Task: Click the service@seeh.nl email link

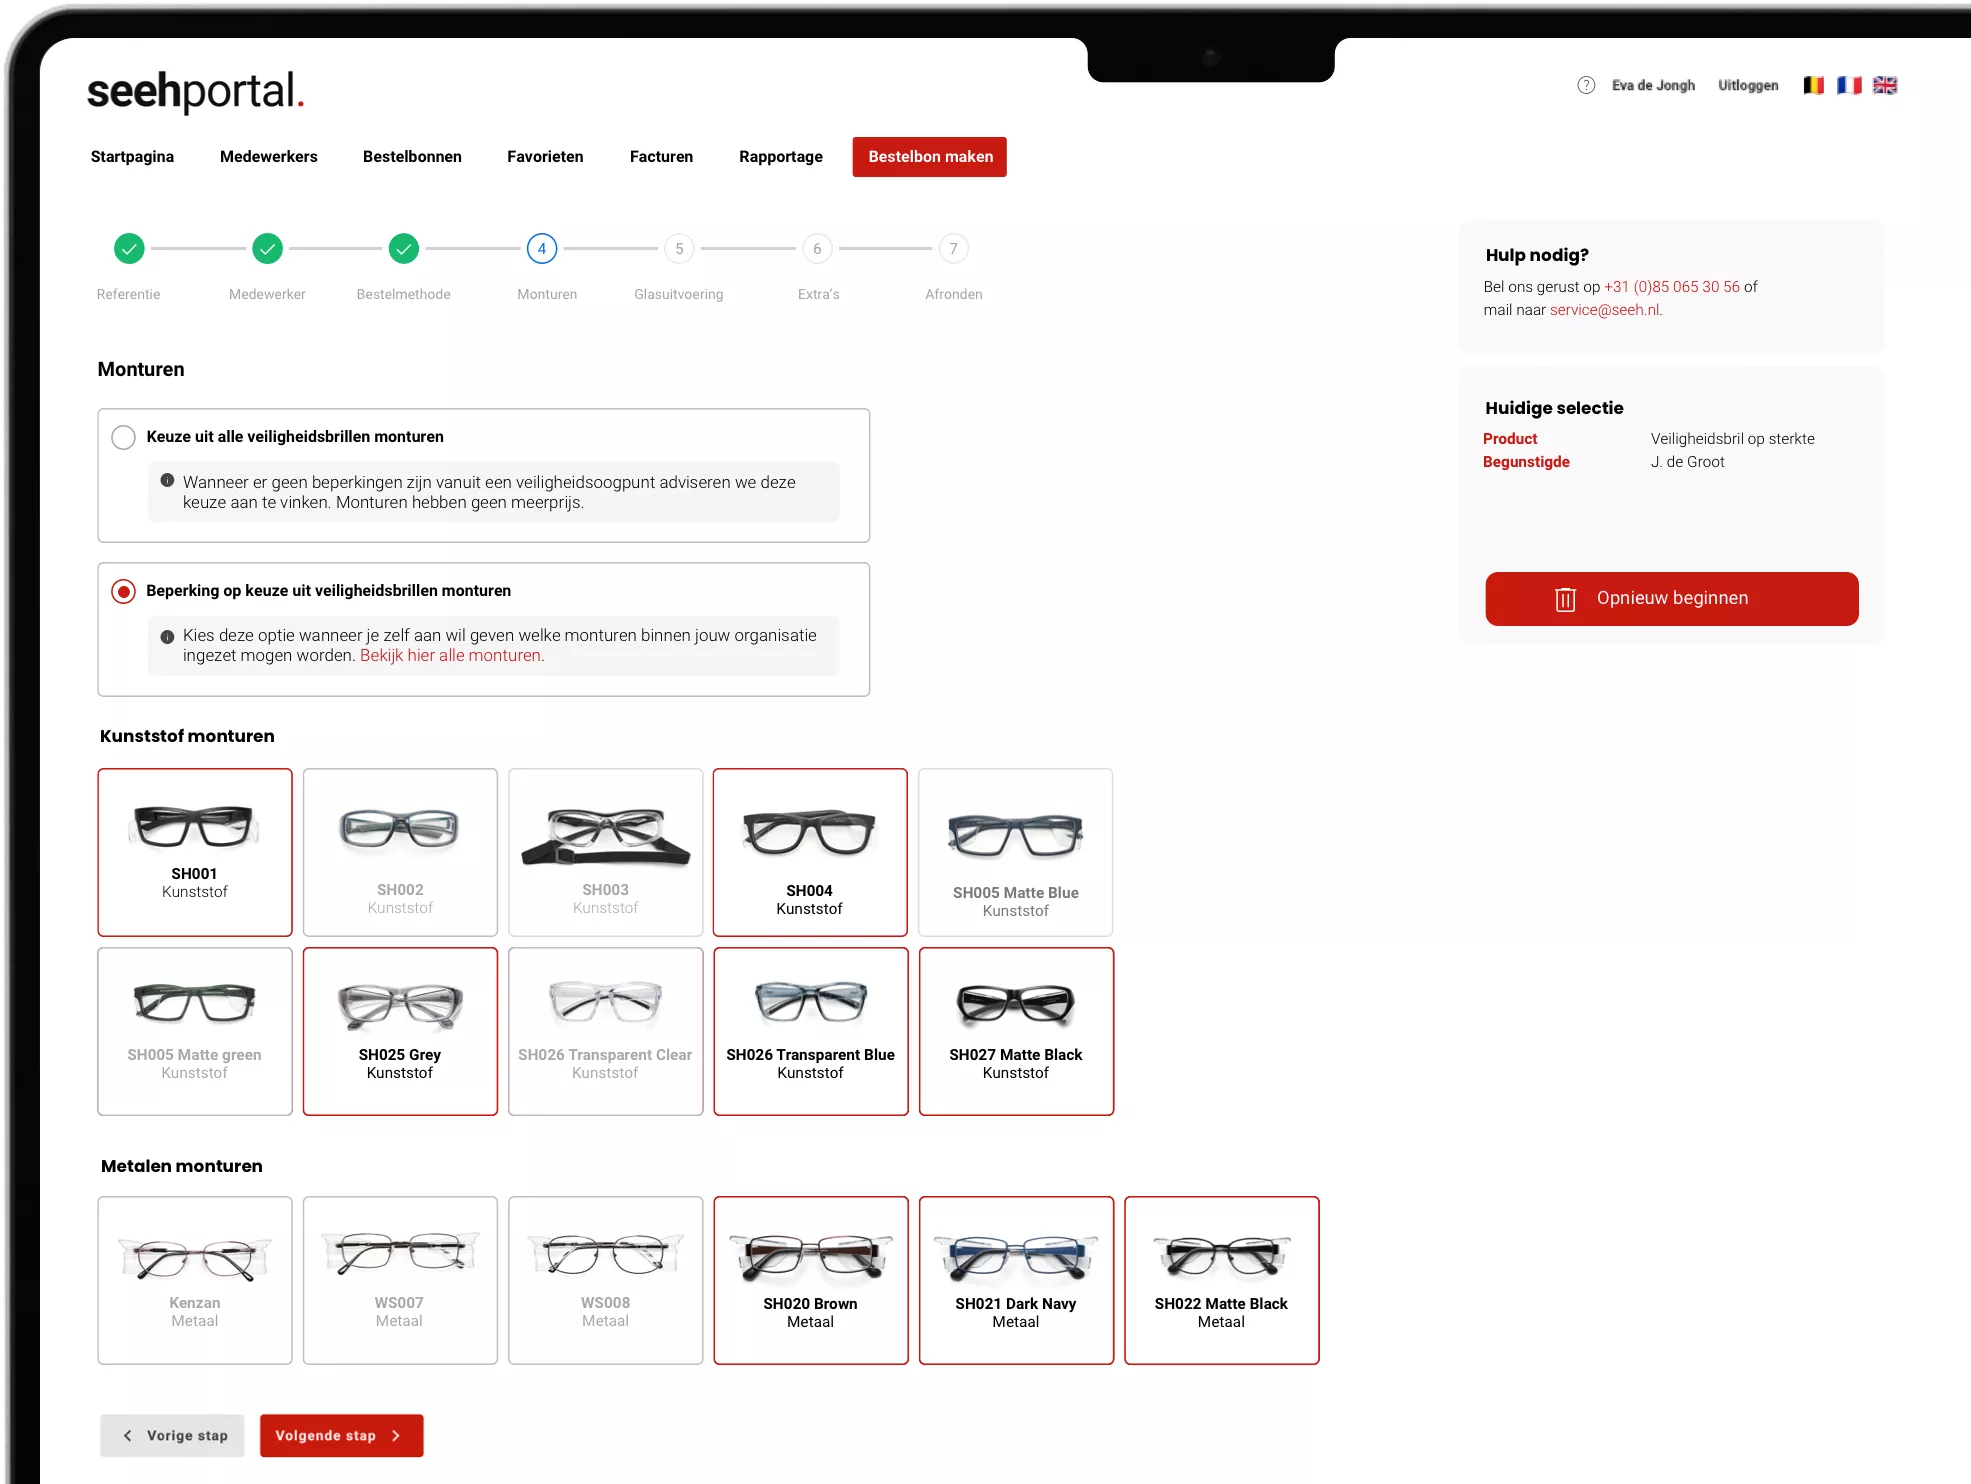Action: click(x=1604, y=310)
